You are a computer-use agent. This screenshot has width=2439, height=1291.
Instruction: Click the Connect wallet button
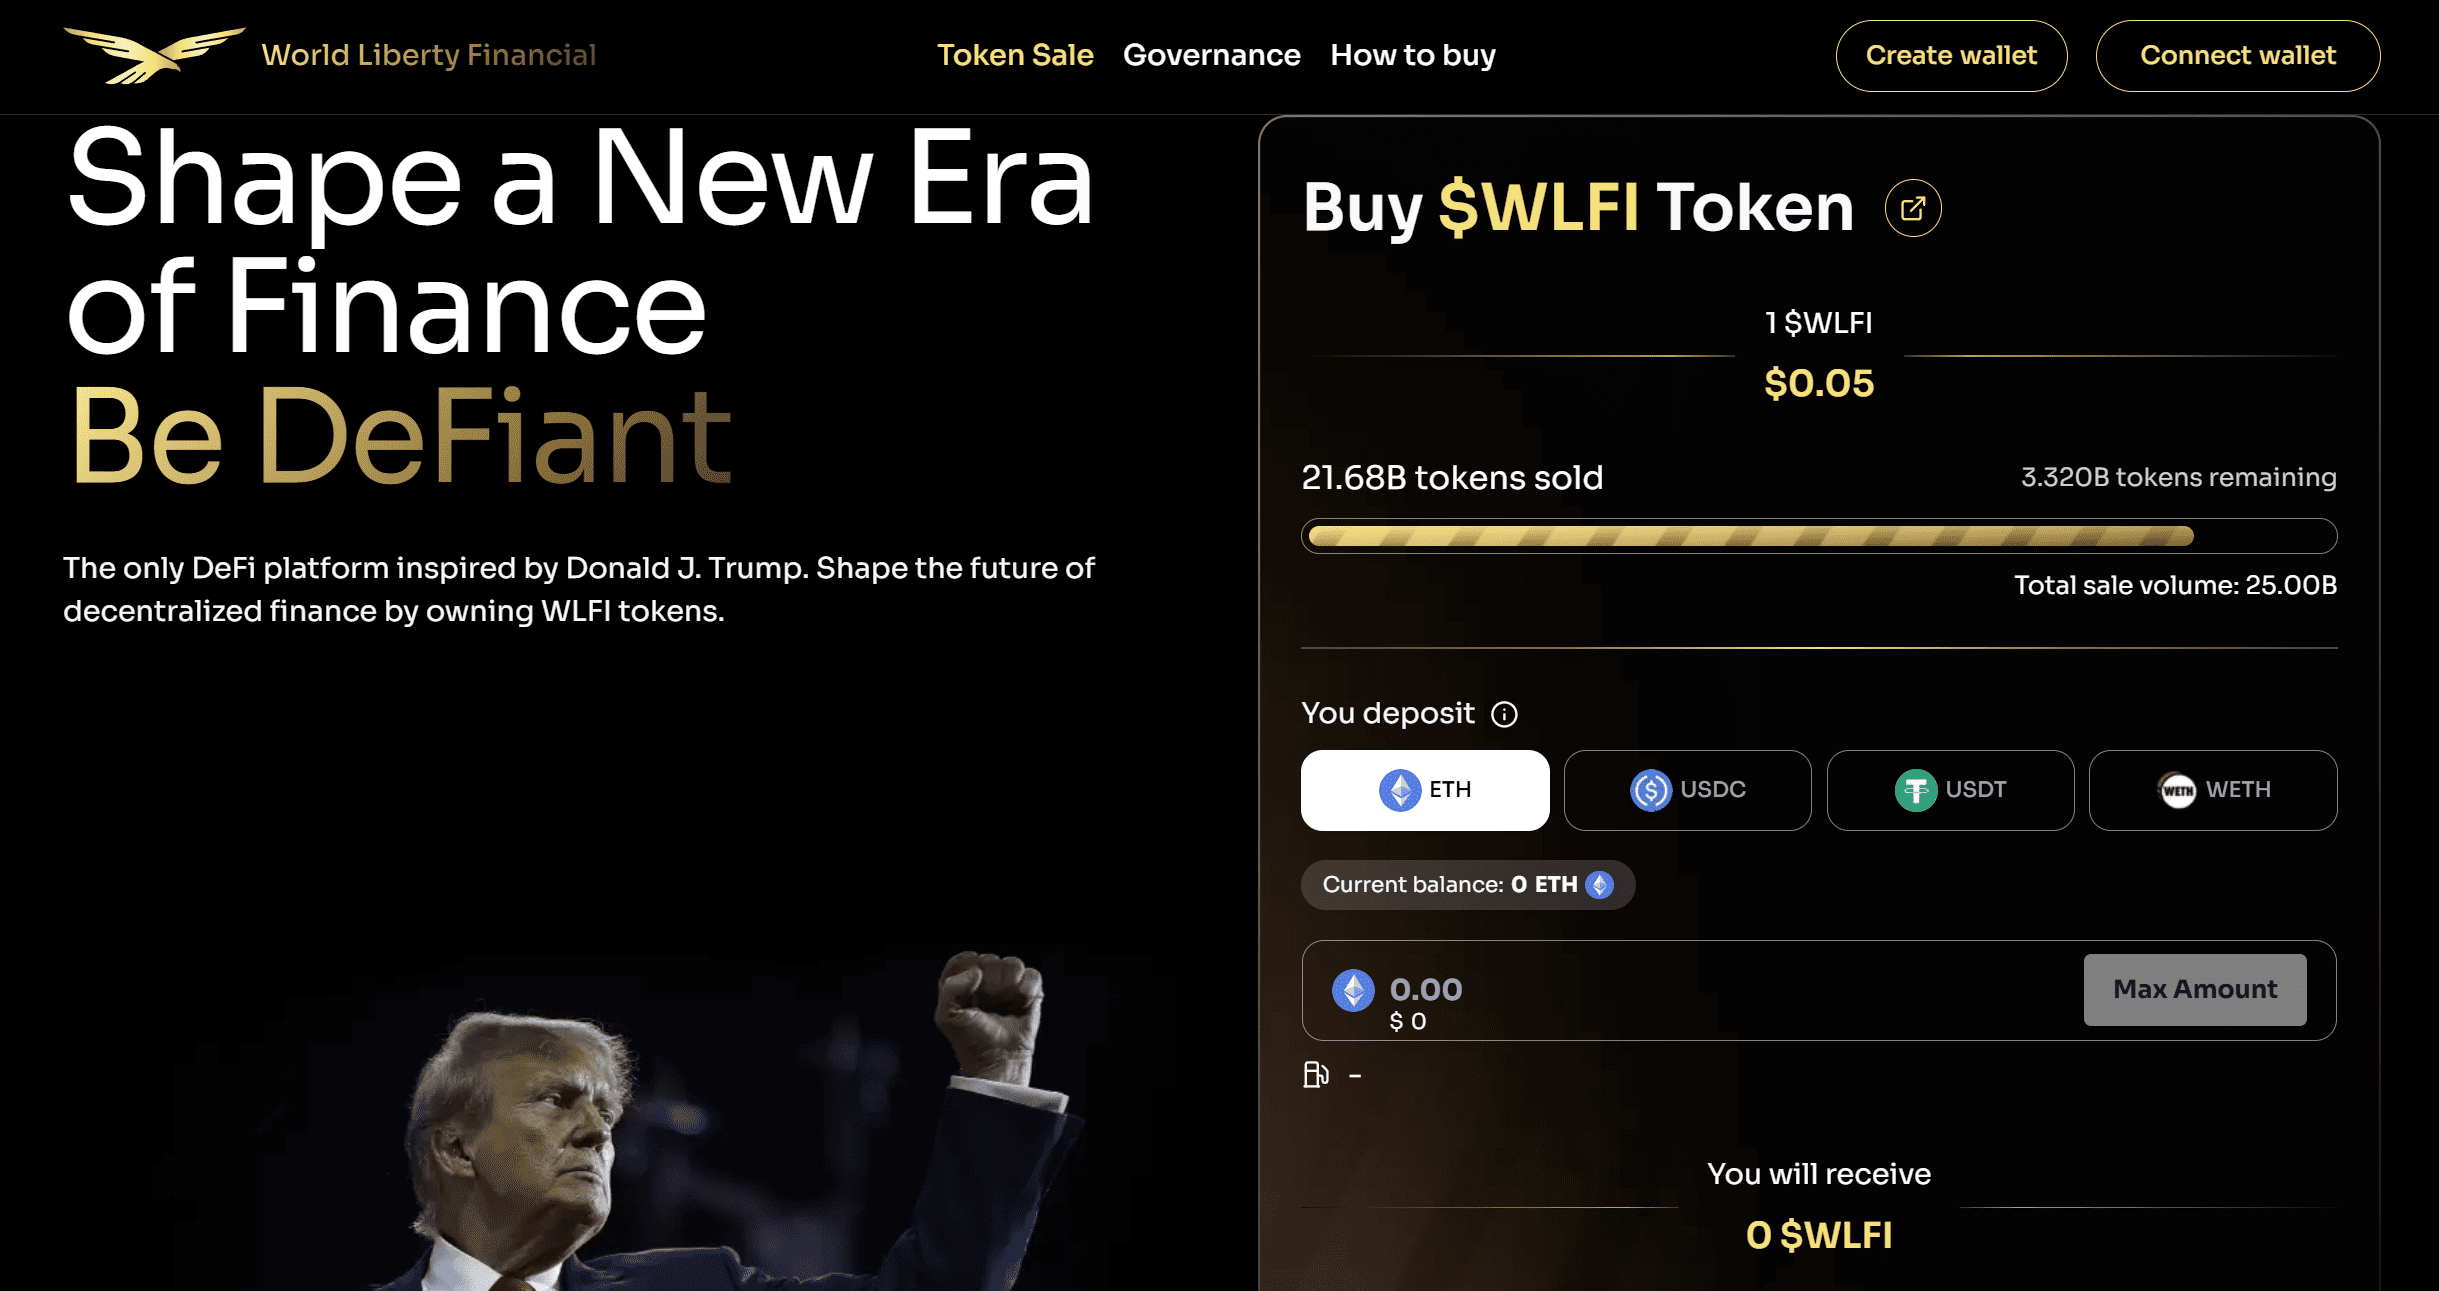pyautogui.click(x=2237, y=55)
